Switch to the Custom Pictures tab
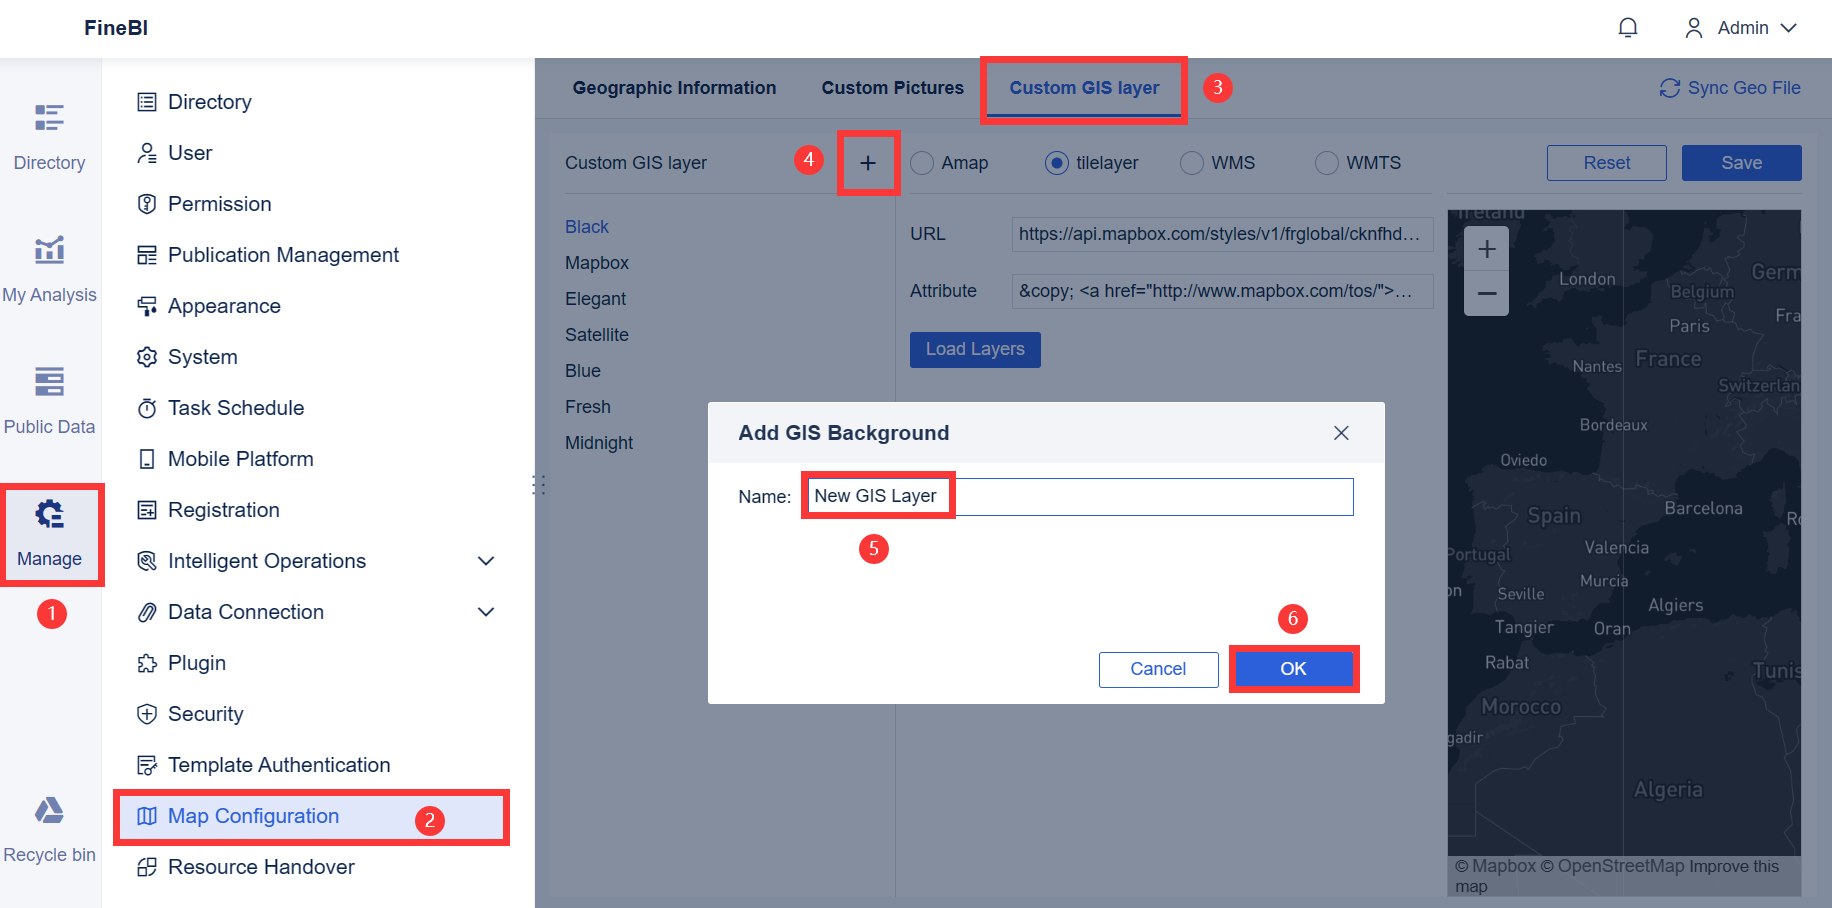 (x=892, y=88)
